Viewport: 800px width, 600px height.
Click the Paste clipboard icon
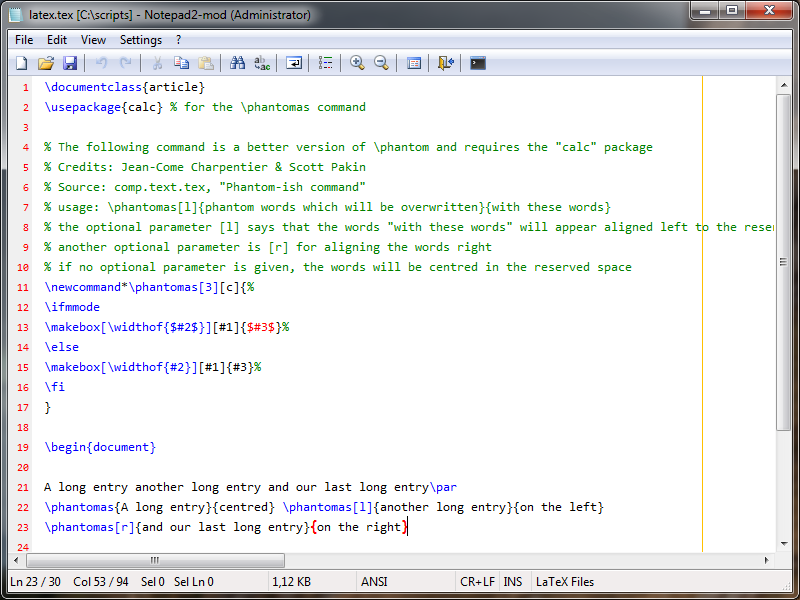click(206, 63)
